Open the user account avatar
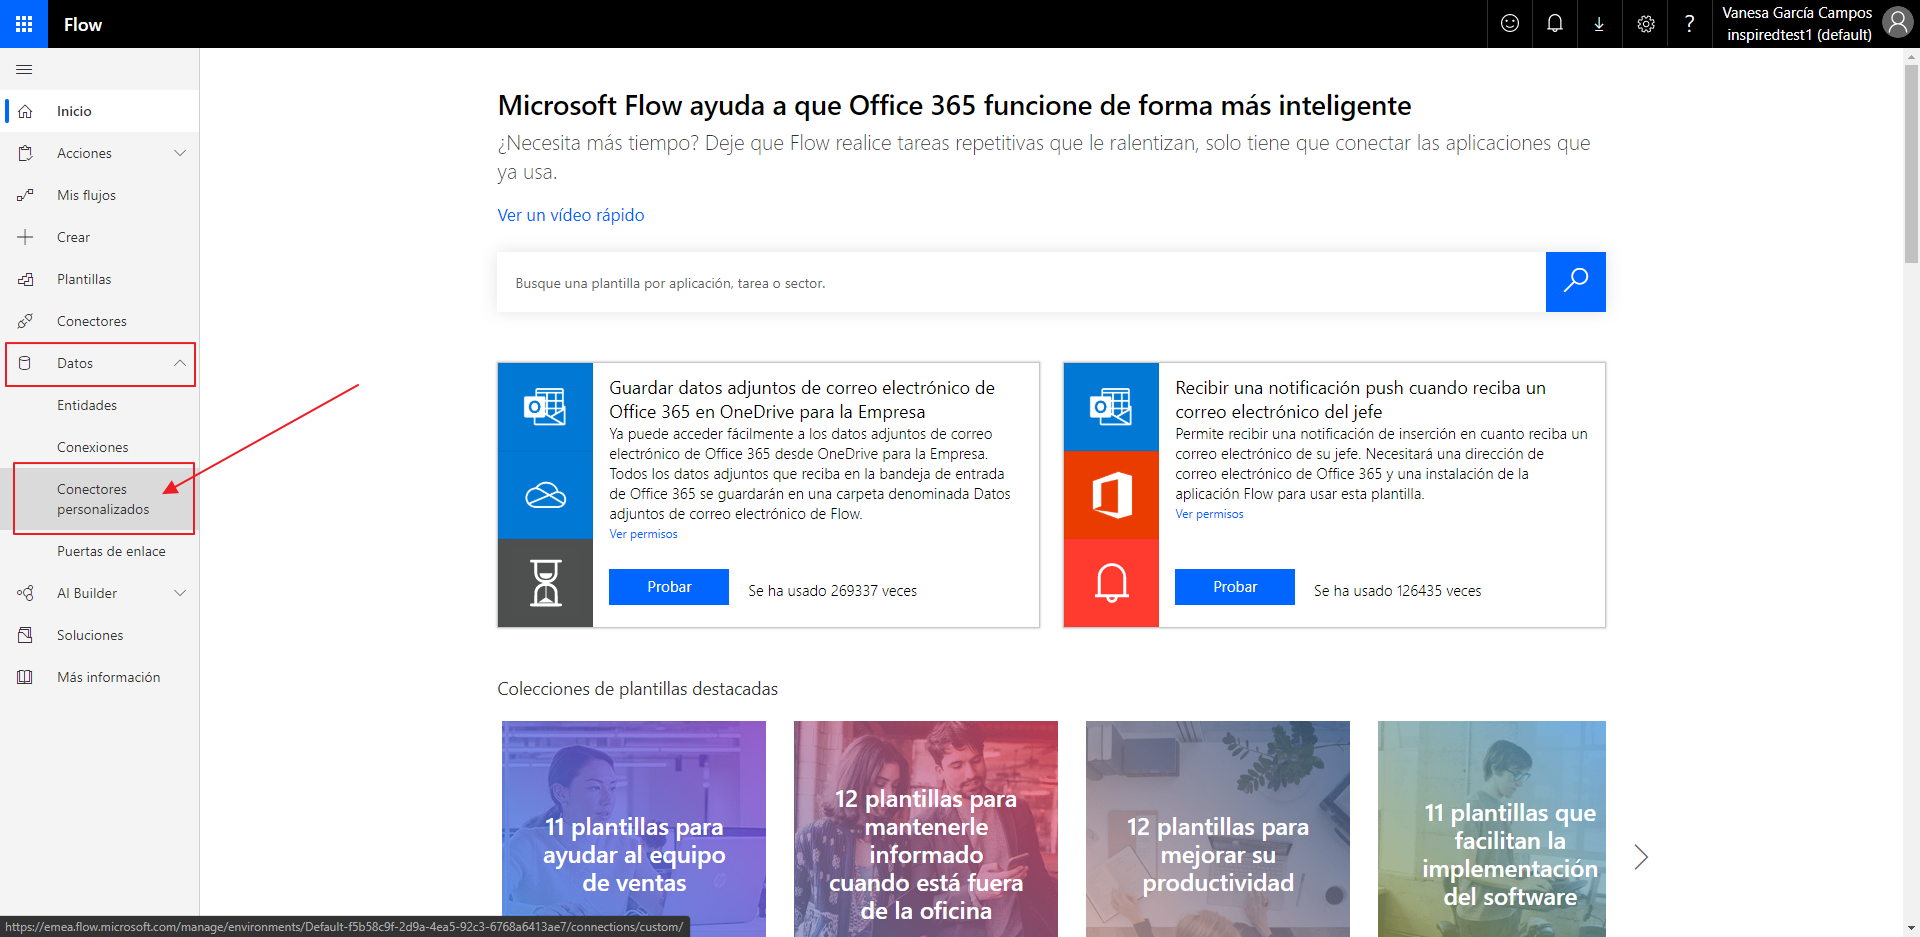The width and height of the screenshot is (1920, 937). tap(1897, 23)
